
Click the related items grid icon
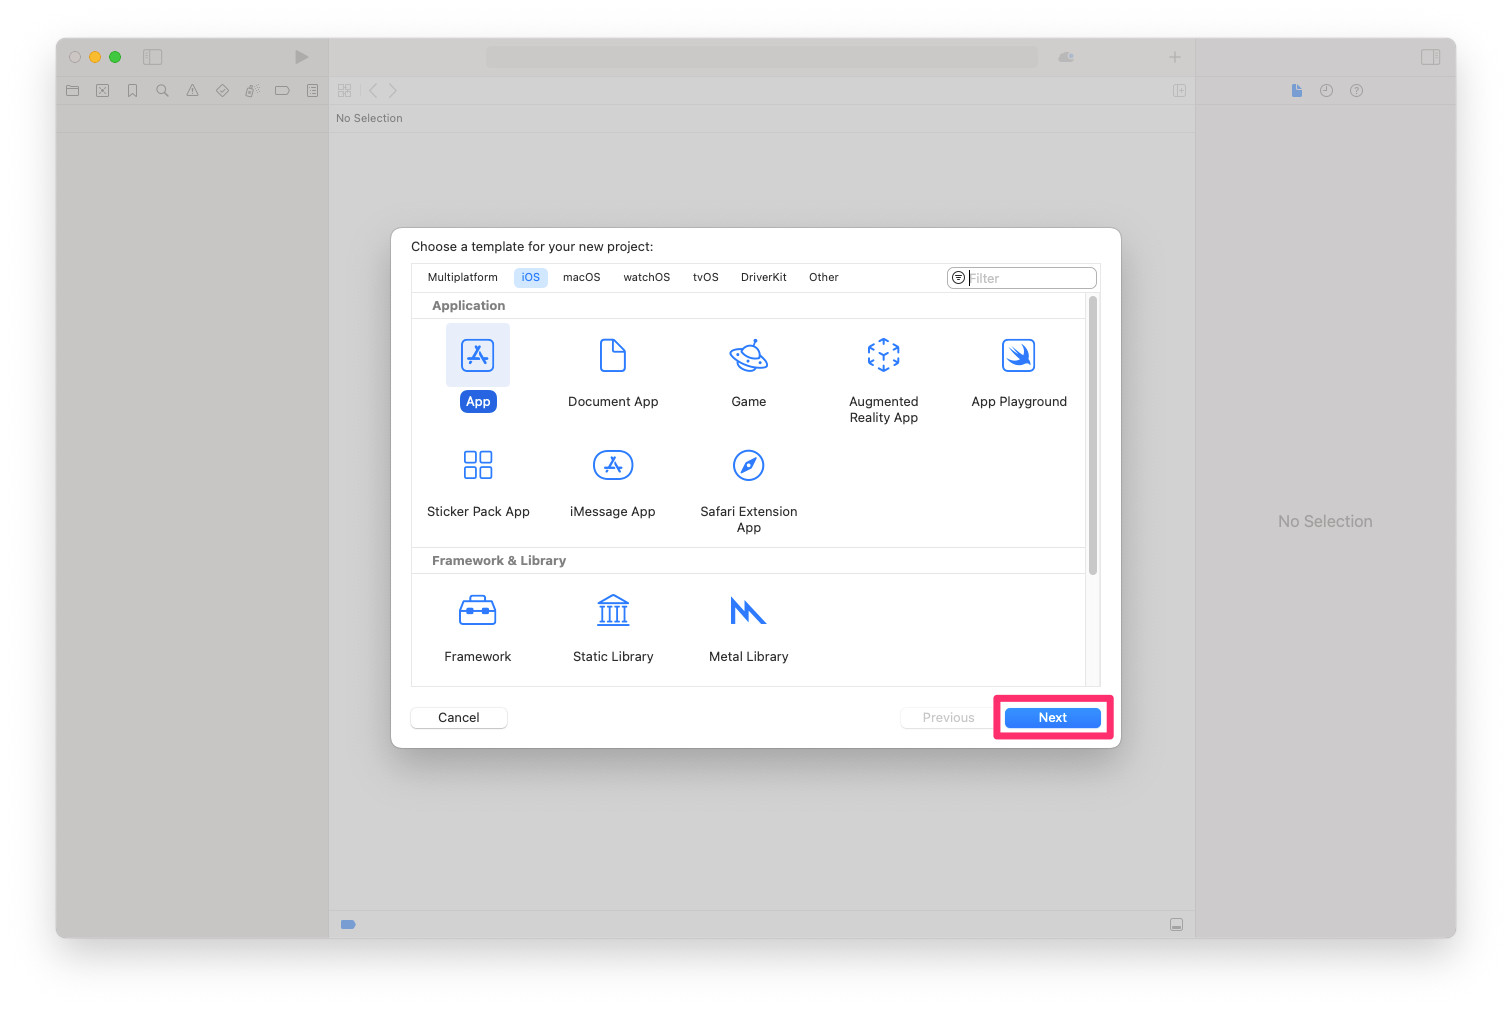point(344,90)
